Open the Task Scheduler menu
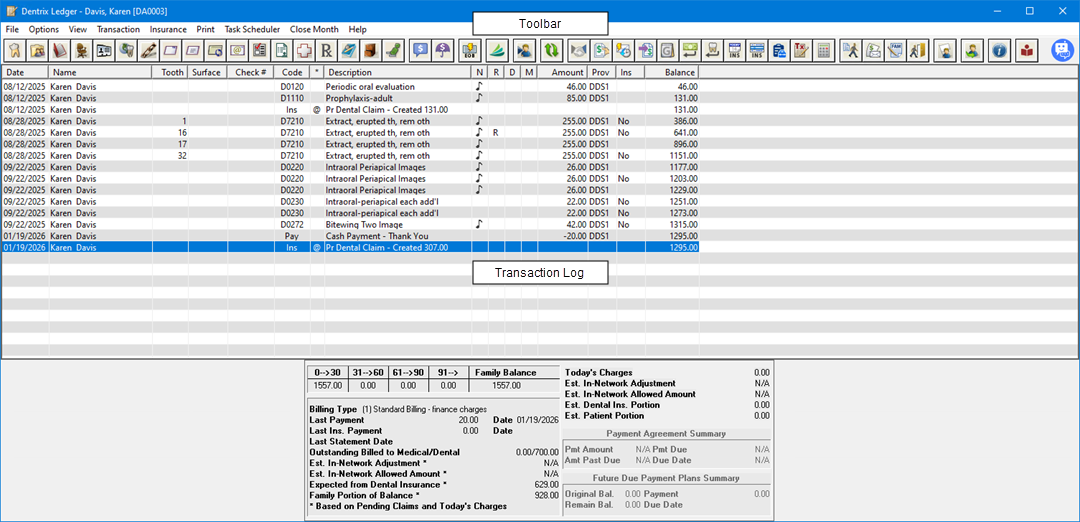The width and height of the screenshot is (1080, 522). coord(252,29)
